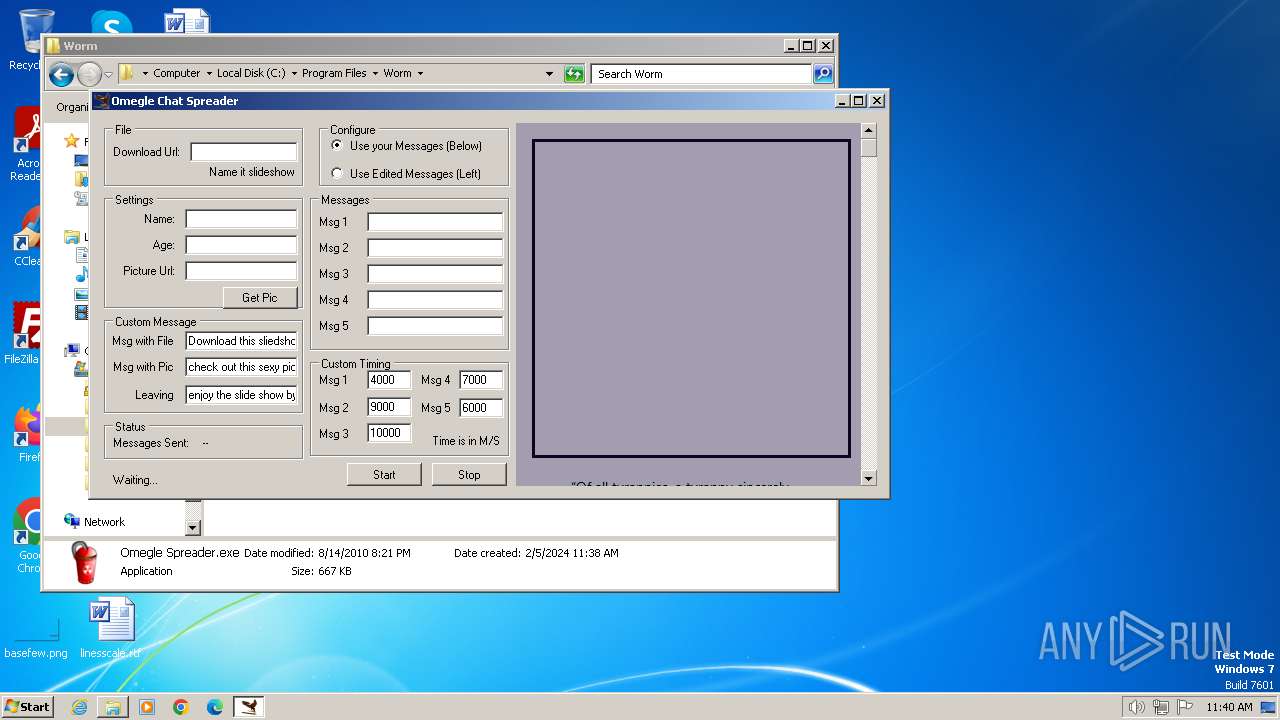
Task: Click the Get Pic button
Action: point(260,297)
